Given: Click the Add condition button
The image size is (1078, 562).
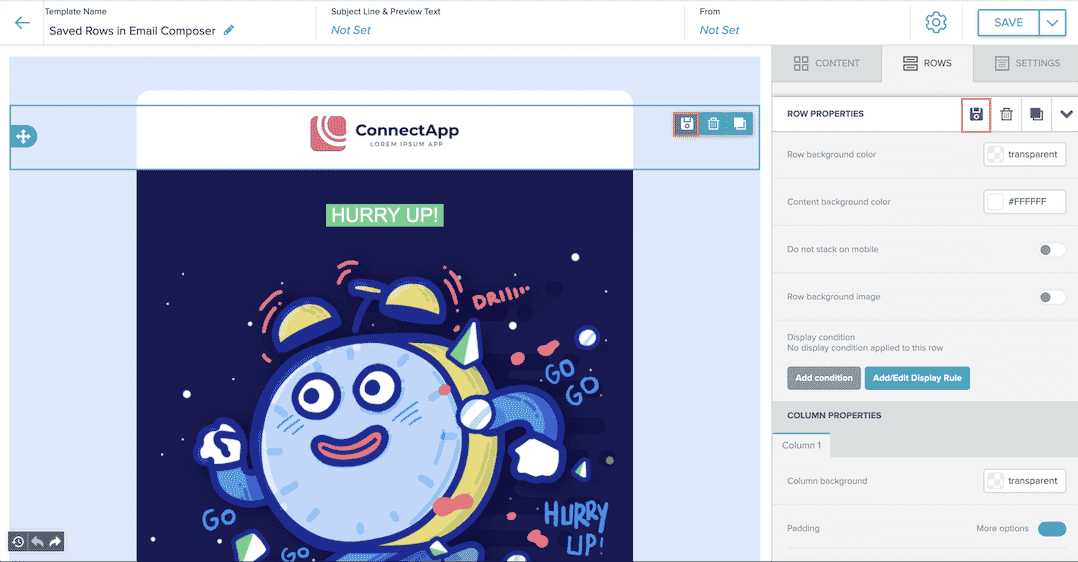Looking at the screenshot, I should pos(824,378).
